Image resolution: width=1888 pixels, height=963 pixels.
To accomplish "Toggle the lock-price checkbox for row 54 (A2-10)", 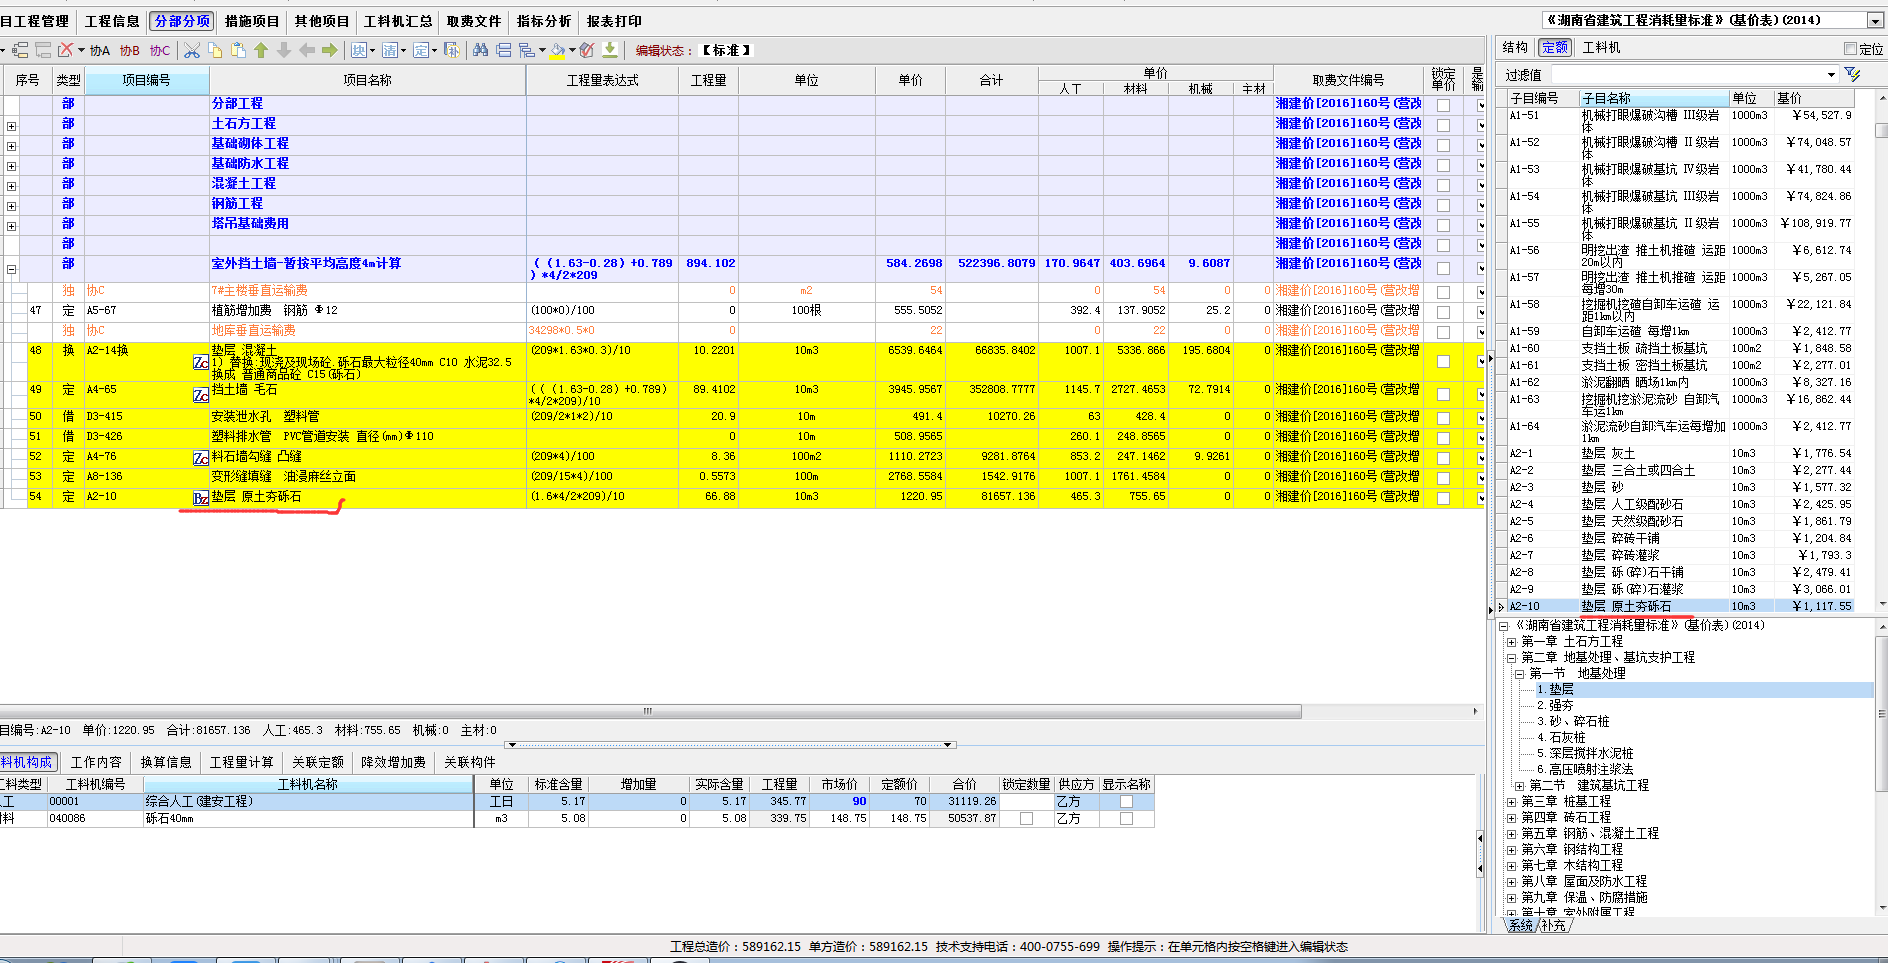I will (1443, 498).
